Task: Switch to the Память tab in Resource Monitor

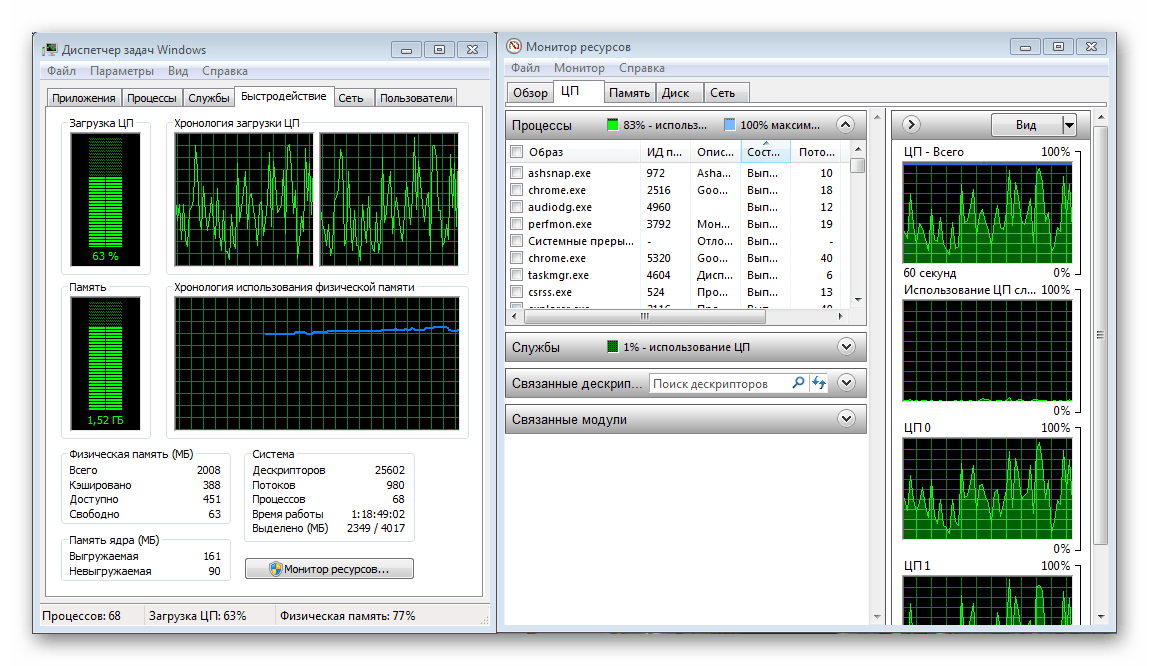Action: (x=629, y=93)
